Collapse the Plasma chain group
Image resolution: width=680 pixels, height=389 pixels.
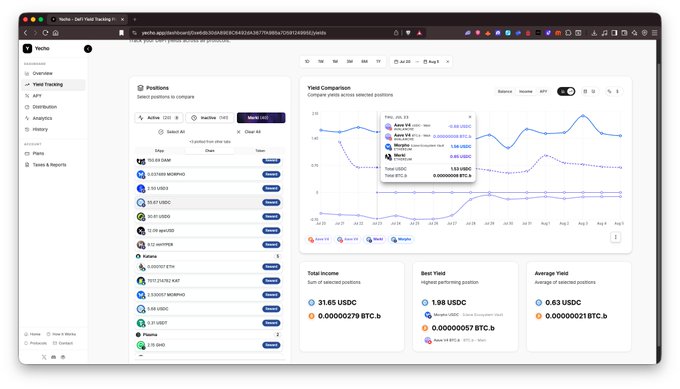coord(209,334)
